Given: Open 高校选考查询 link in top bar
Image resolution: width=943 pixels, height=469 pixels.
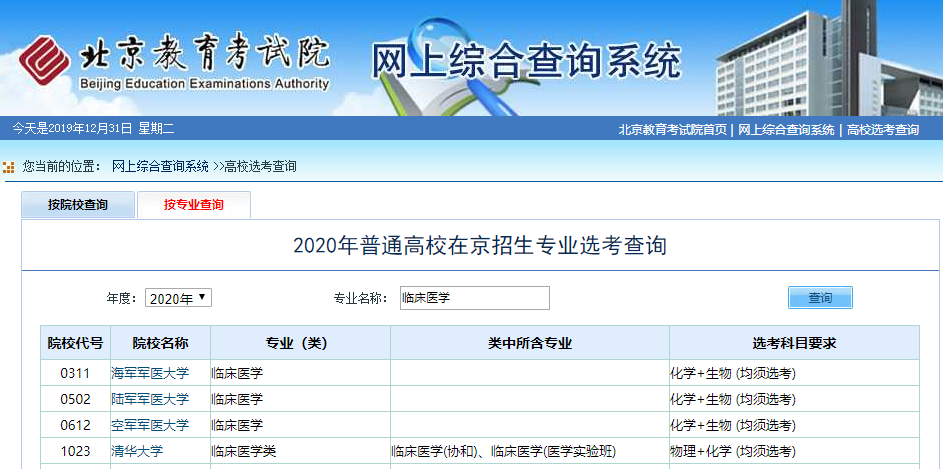Looking at the screenshot, I should 882,129.
